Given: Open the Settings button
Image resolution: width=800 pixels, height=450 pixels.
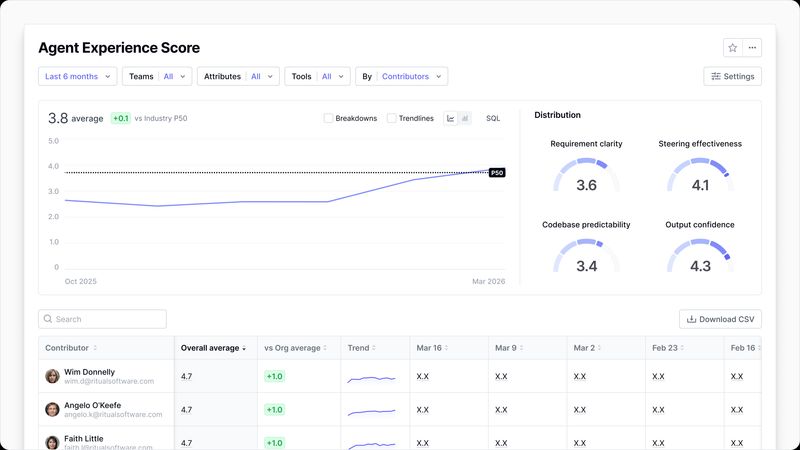Looking at the screenshot, I should 732,76.
